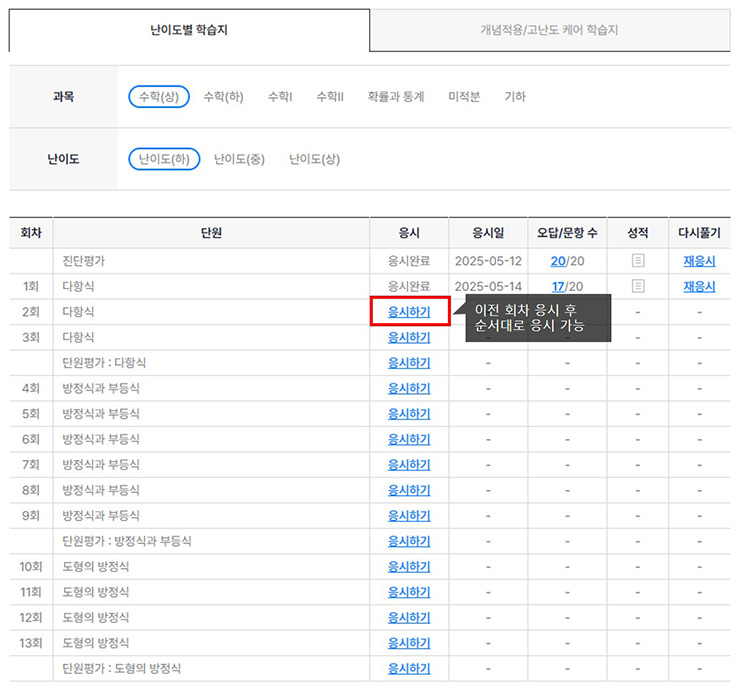This screenshot has height=686, width=742.
Task: Click 응시하기 for 6회 방정식과 부등식
Action: coord(409,440)
